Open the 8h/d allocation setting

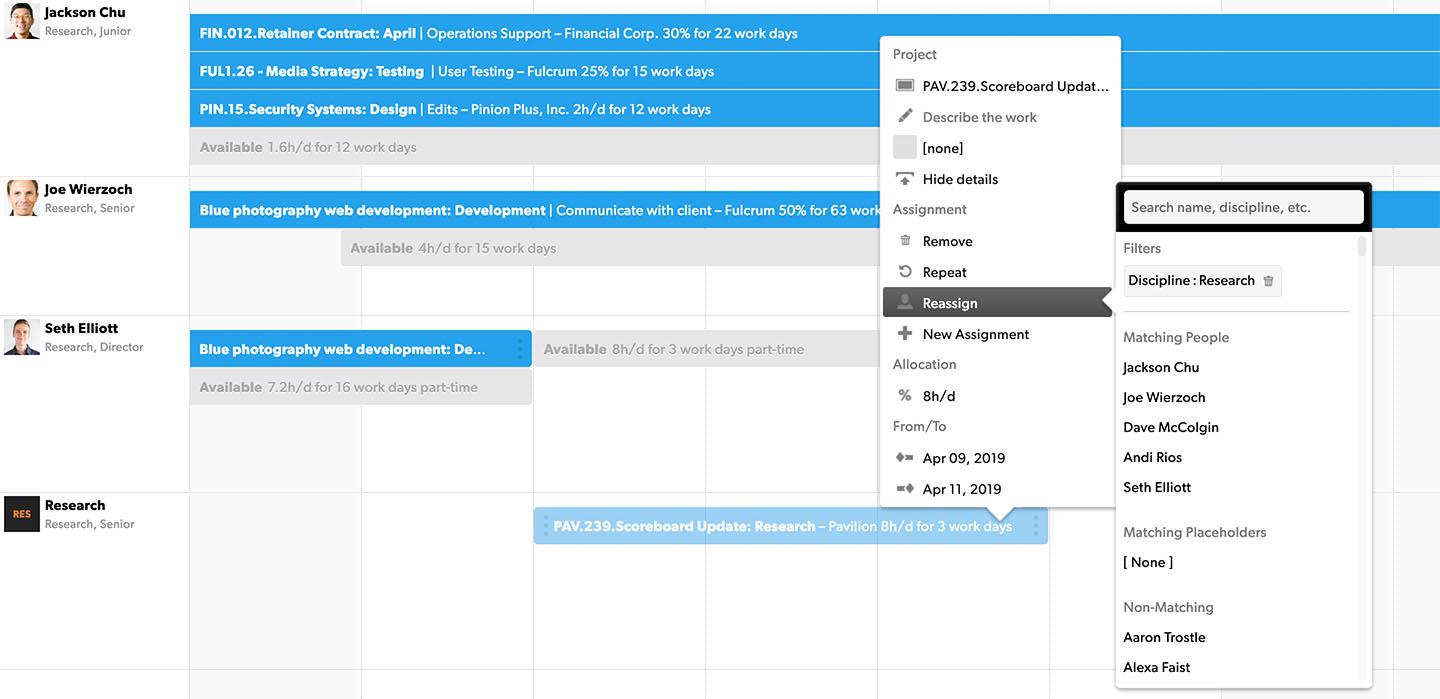[939, 396]
